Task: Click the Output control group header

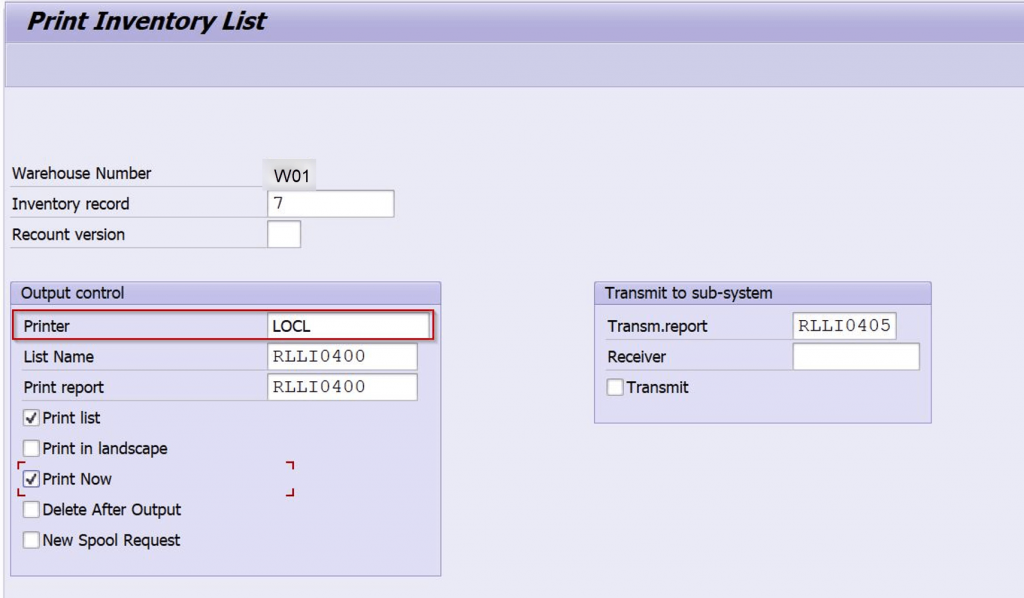Action: pyautogui.click(x=226, y=293)
